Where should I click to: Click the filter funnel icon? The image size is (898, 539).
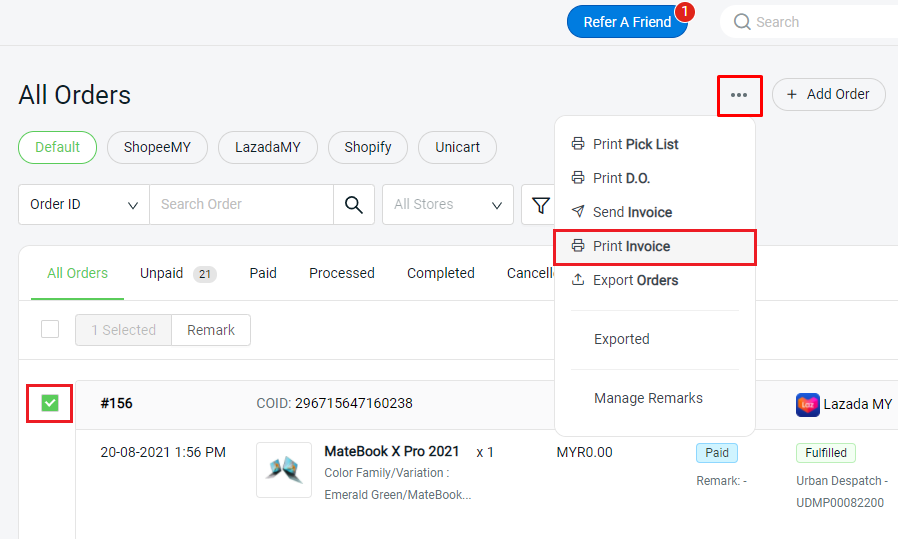tap(541, 205)
